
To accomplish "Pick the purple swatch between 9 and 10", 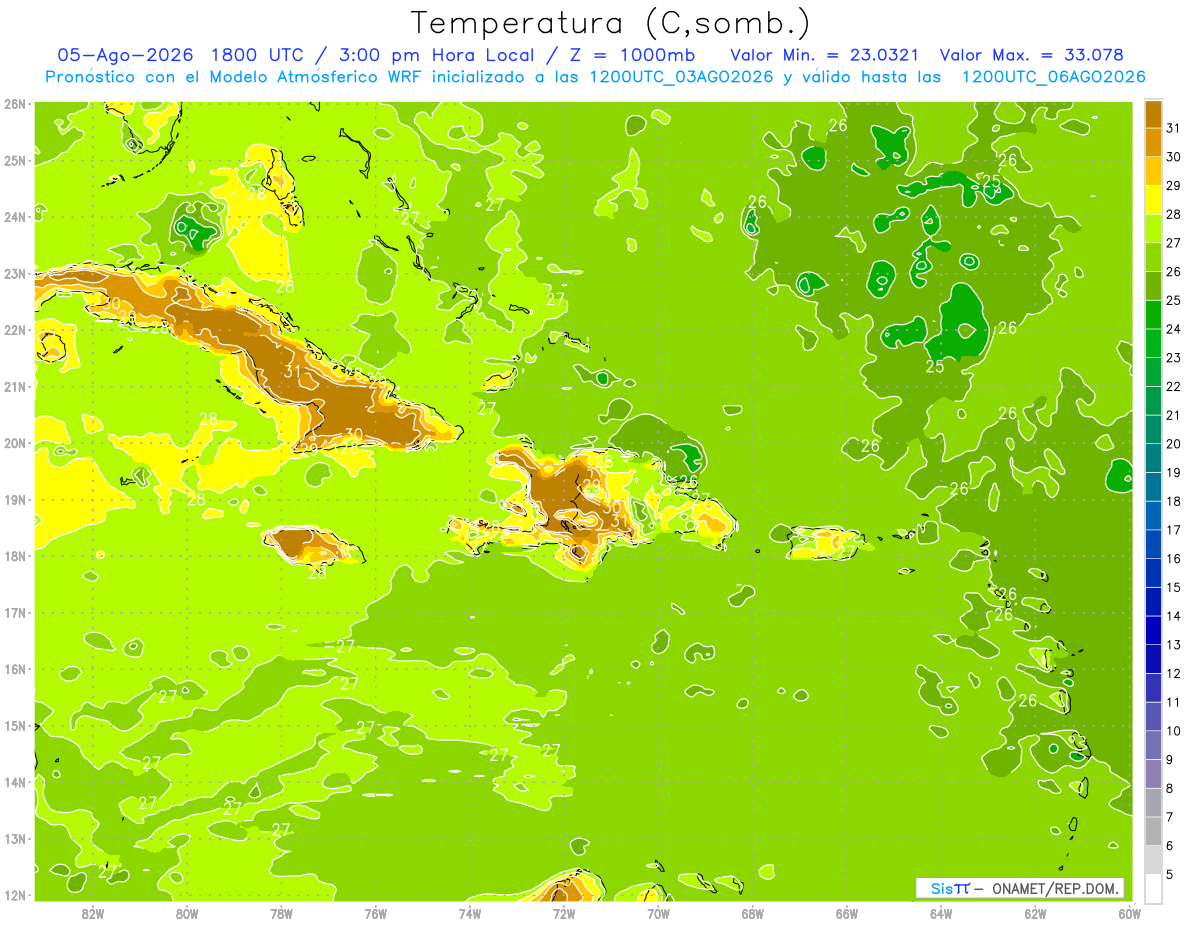I will pos(1153,744).
